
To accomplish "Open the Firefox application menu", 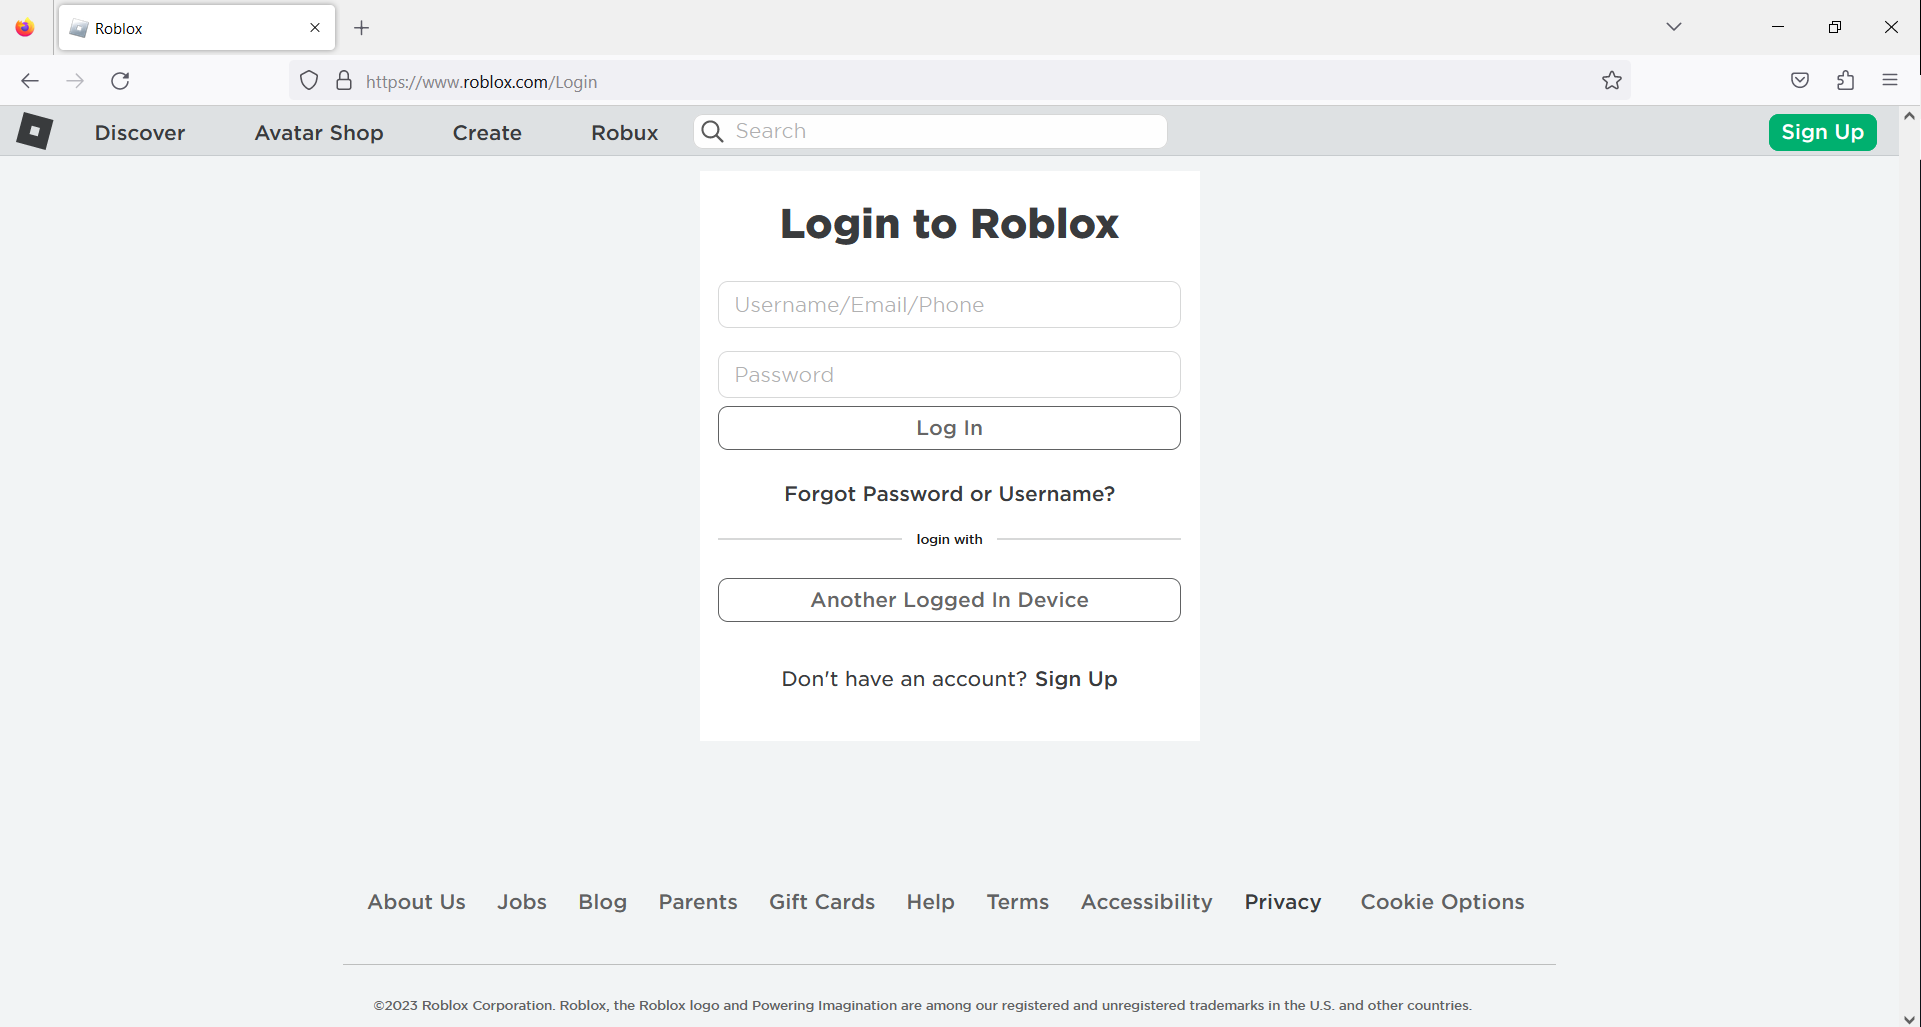I will [1890, 80].
